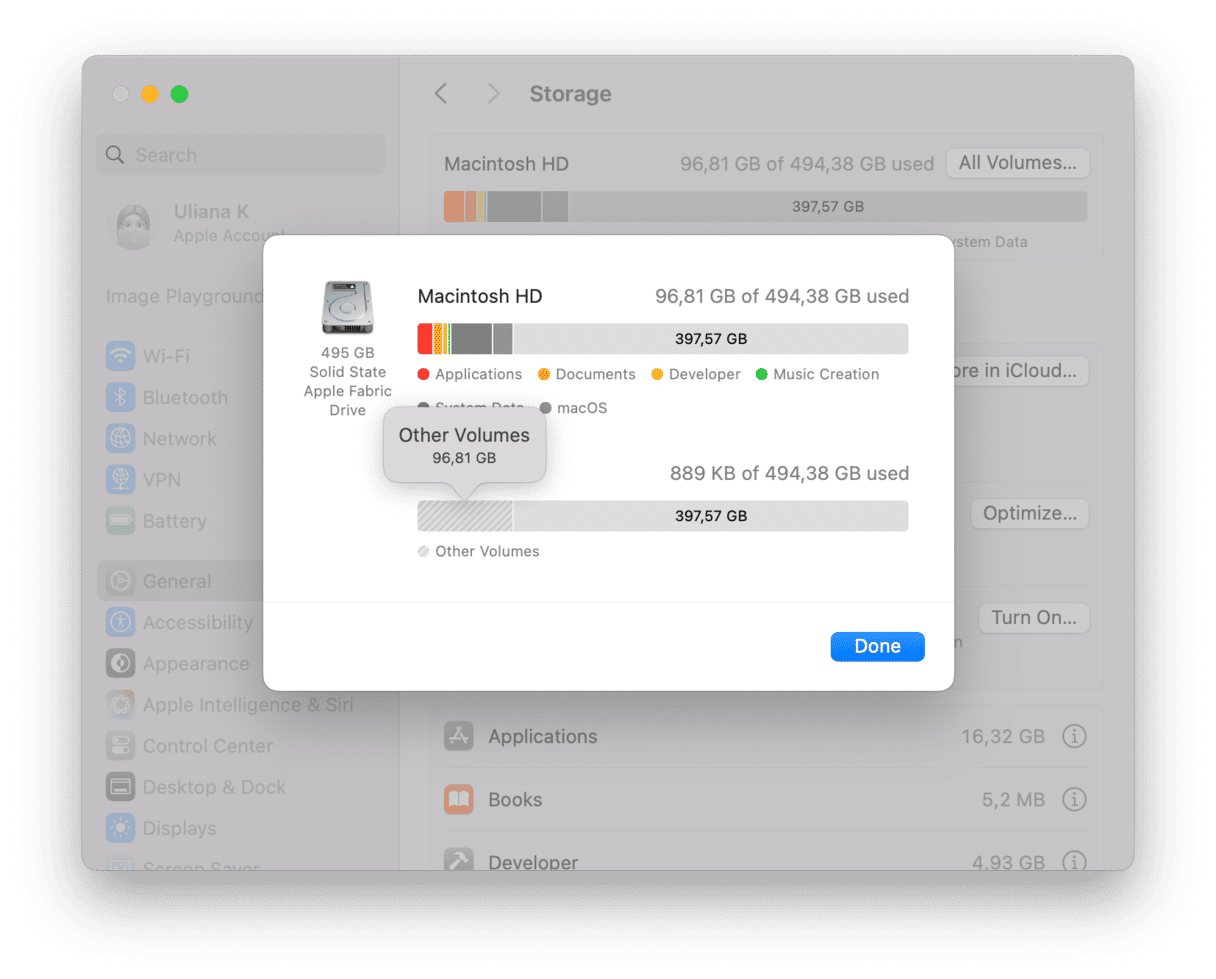Click the Uliana K avatar picture

pyautogui.click(x=133, y=225)
